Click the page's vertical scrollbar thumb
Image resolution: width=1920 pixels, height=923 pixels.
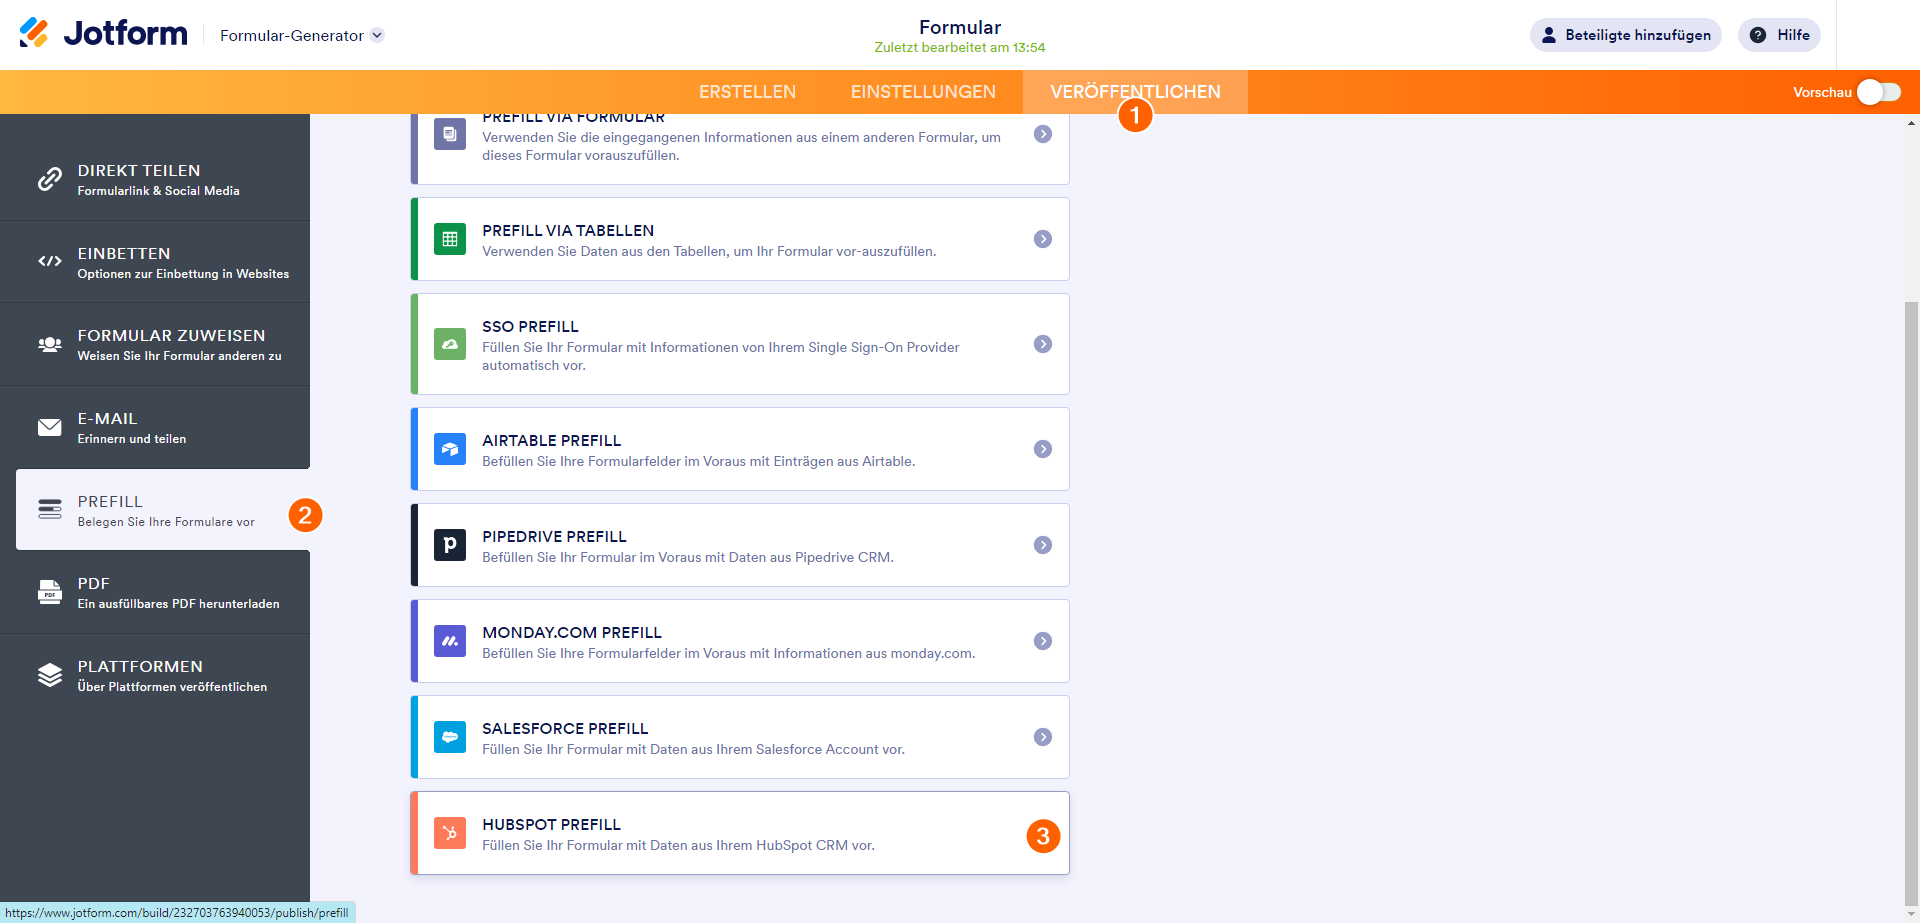[x=1911, y=604]
